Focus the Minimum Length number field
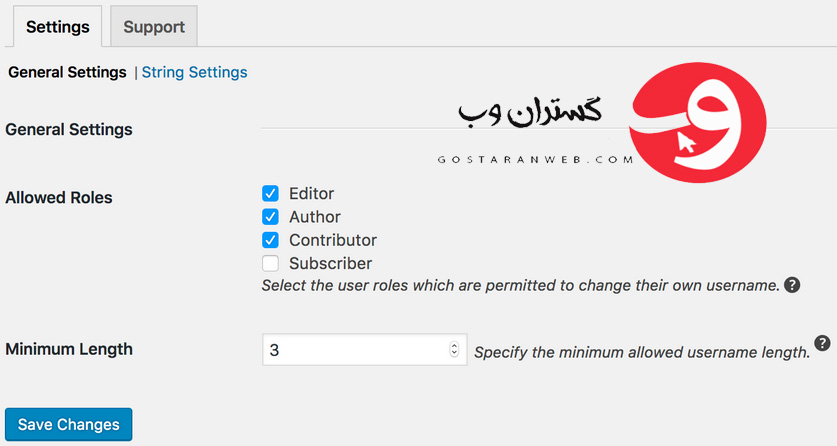 365,349
